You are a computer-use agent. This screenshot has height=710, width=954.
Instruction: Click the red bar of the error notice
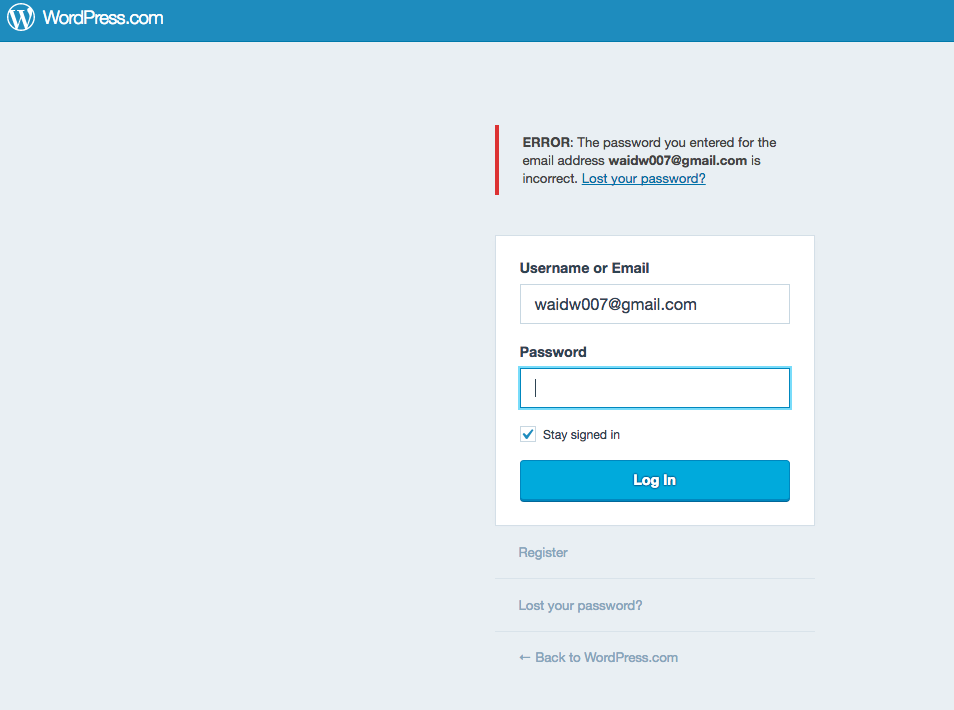(497, 160)
